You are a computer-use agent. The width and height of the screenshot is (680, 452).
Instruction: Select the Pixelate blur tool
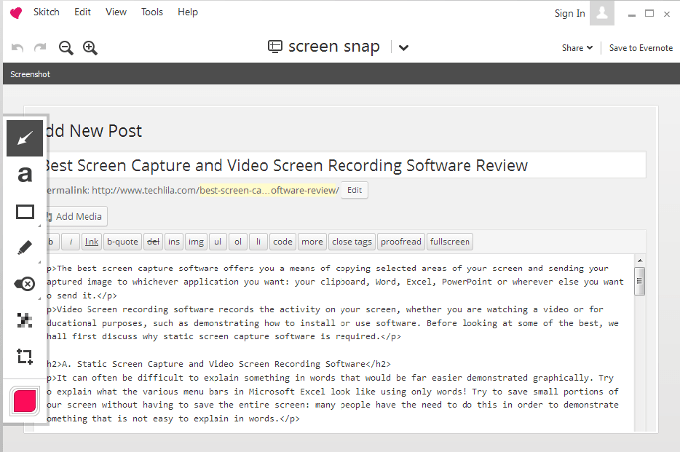[25, 320]
